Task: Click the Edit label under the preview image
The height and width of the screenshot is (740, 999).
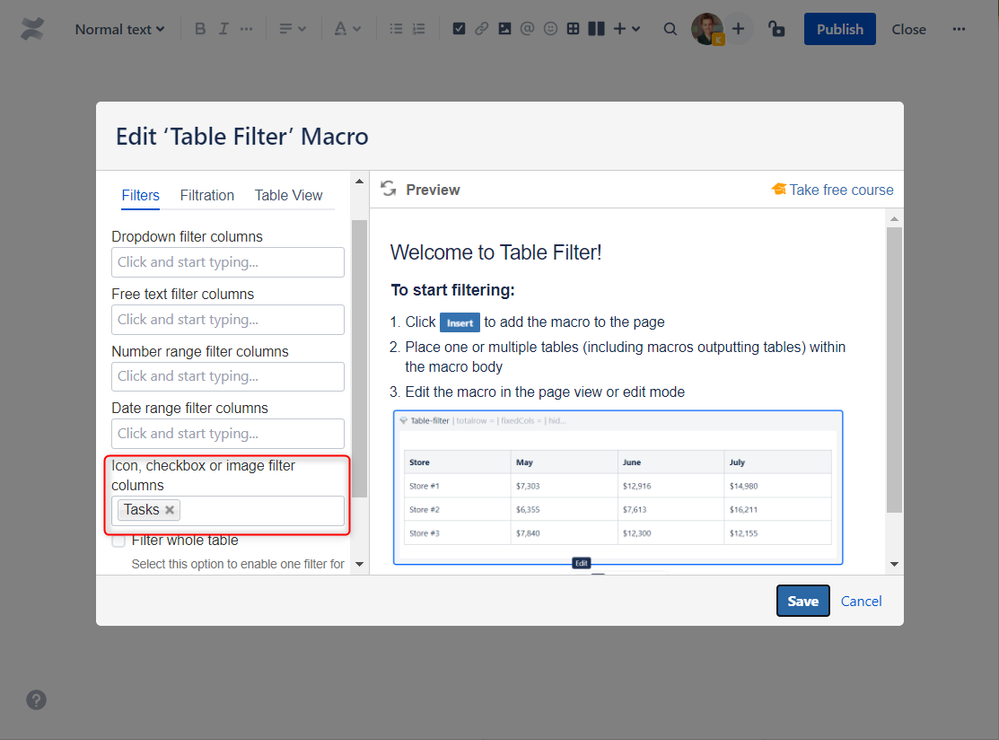Action: 581,563
